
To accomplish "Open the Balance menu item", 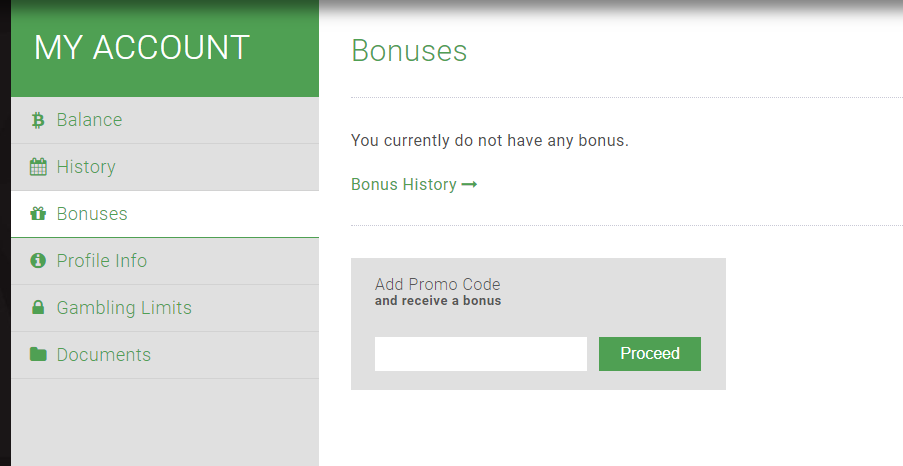I will pyautogui.click(x=165, y=120).
